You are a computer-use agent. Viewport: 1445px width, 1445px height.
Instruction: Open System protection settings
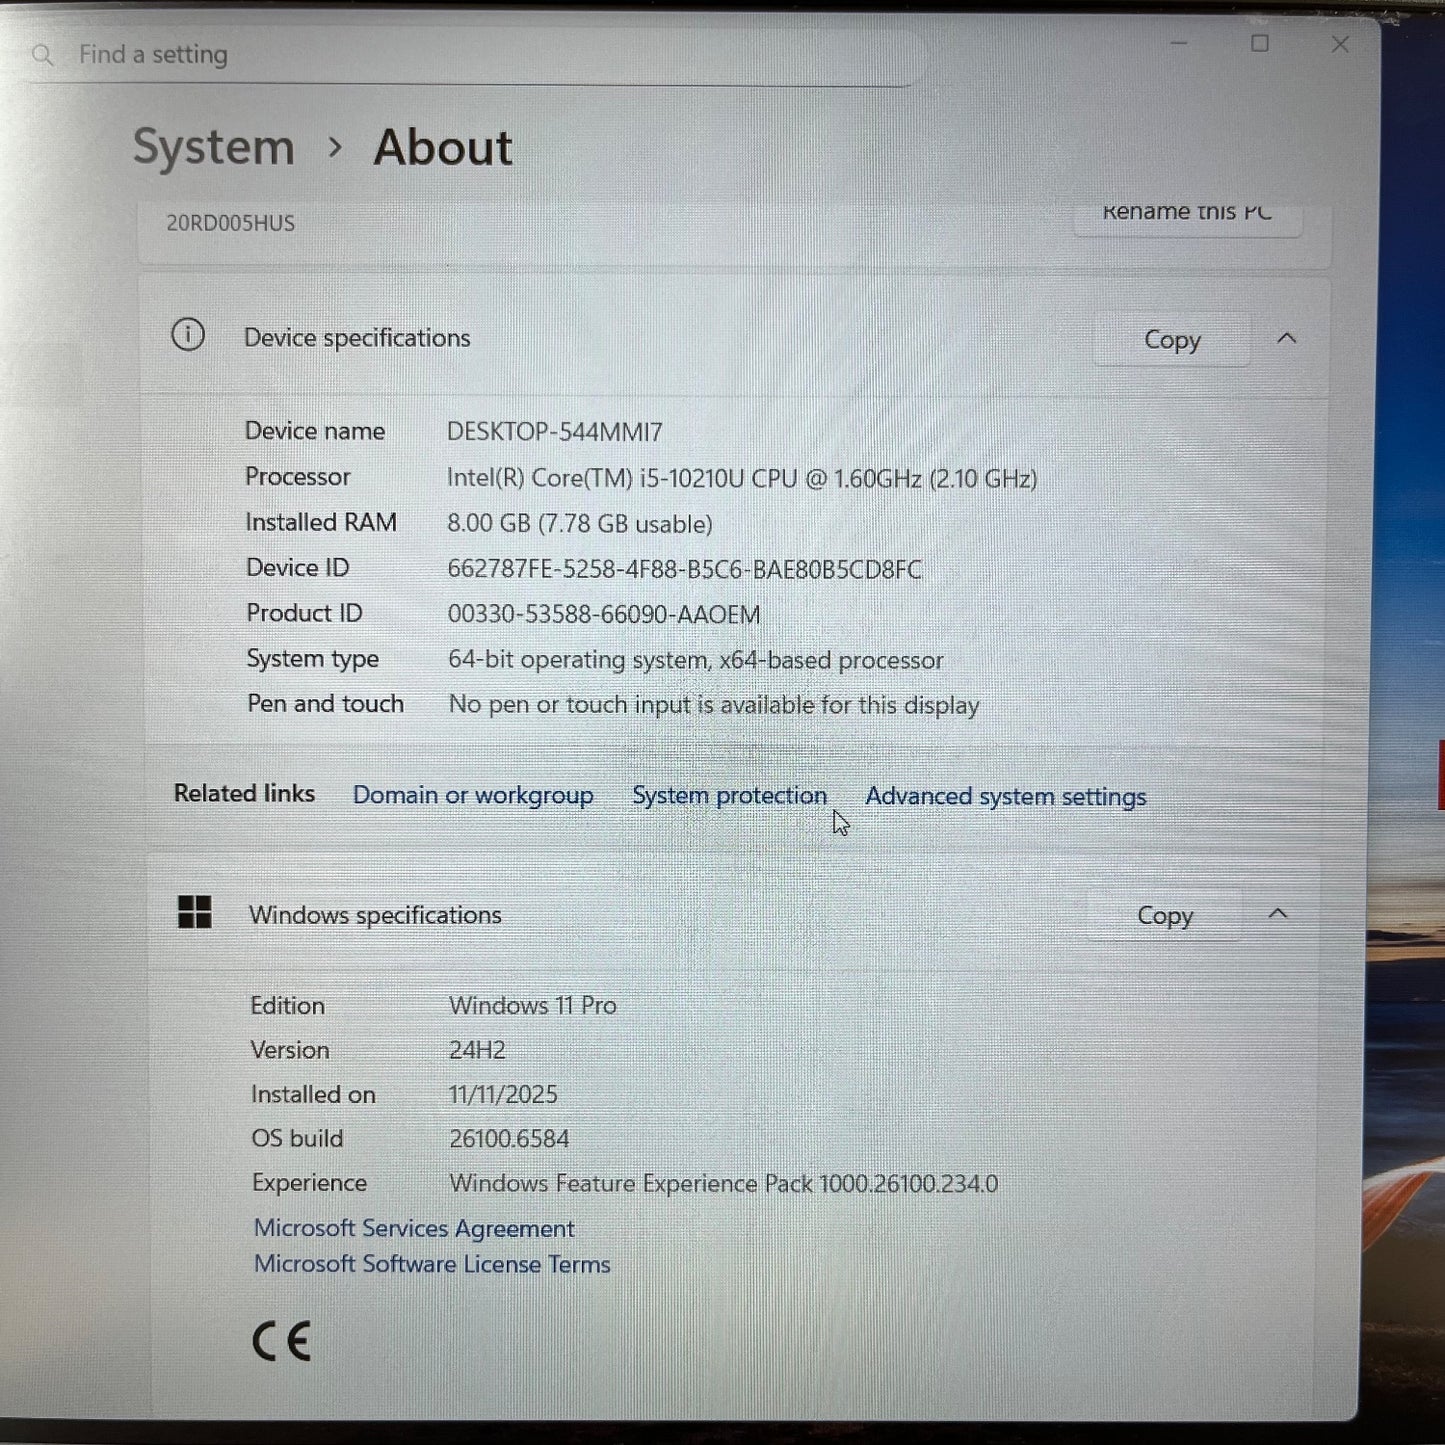[729, 795]
